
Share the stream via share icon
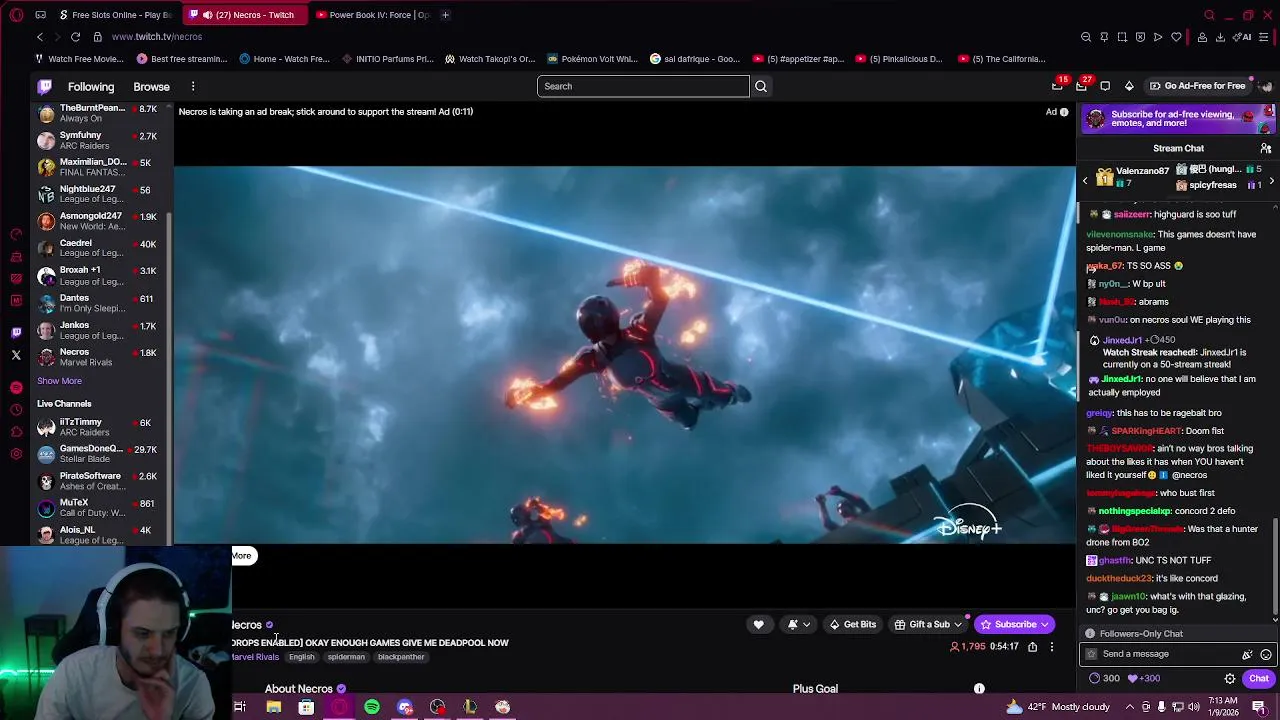[1032, 647]
